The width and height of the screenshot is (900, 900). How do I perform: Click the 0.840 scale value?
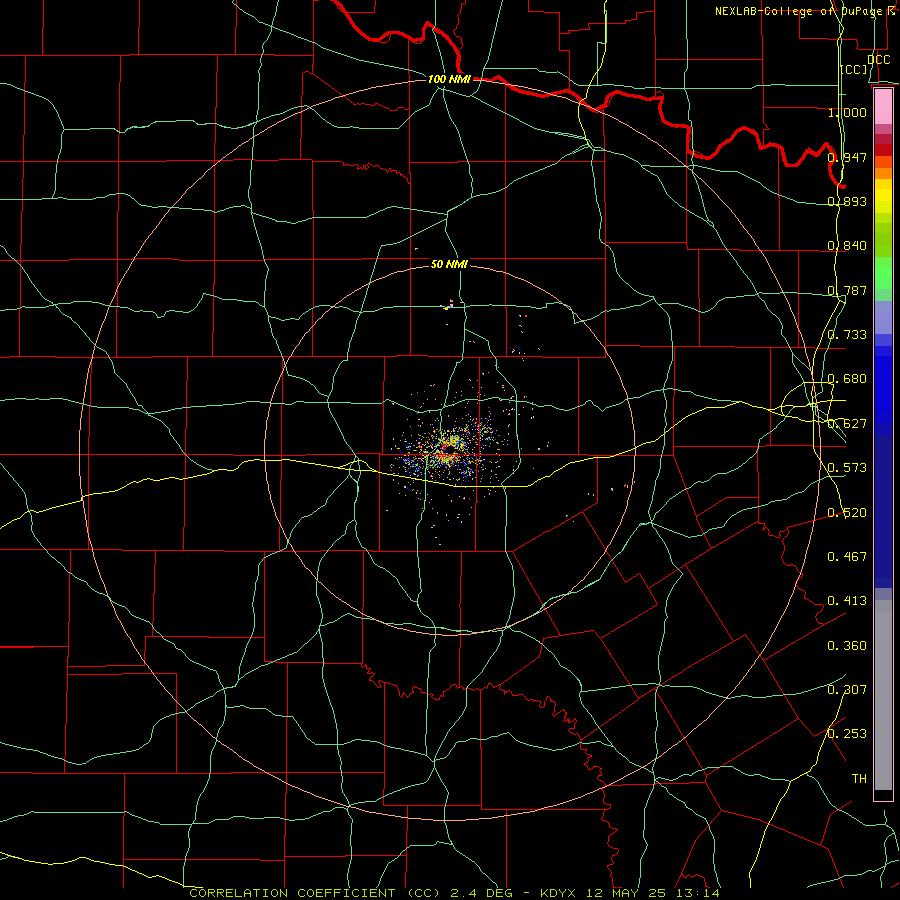[847, 245]
